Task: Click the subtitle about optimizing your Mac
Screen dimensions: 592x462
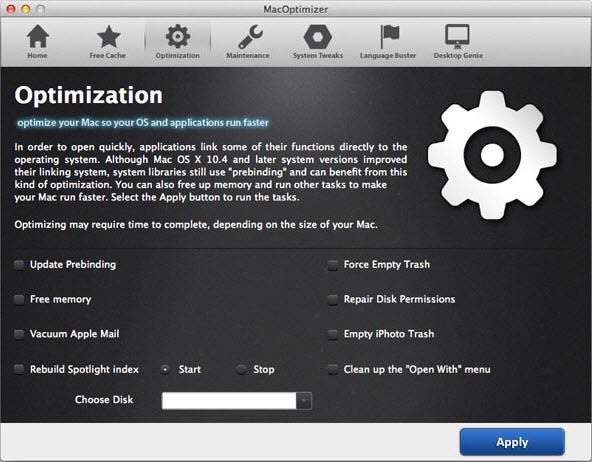Action: point(143,123)
